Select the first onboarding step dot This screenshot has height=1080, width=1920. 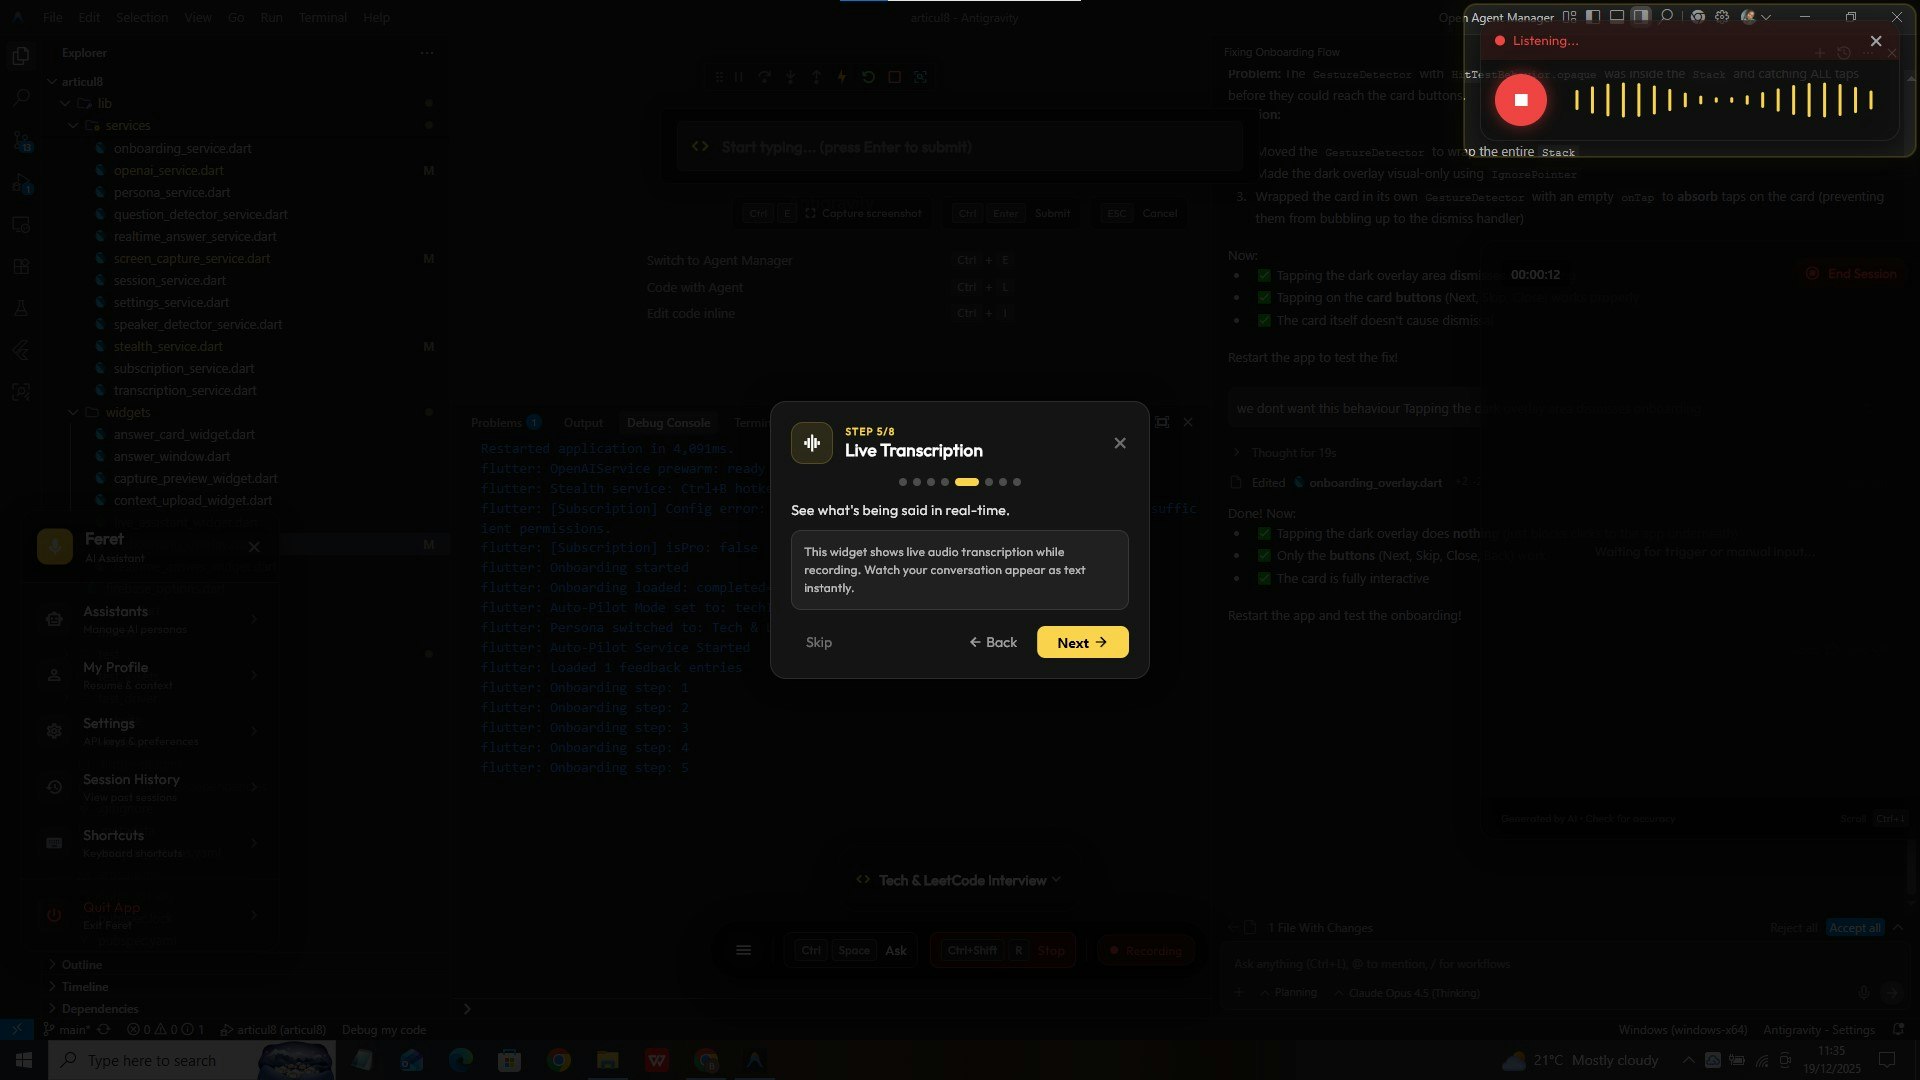903,482
